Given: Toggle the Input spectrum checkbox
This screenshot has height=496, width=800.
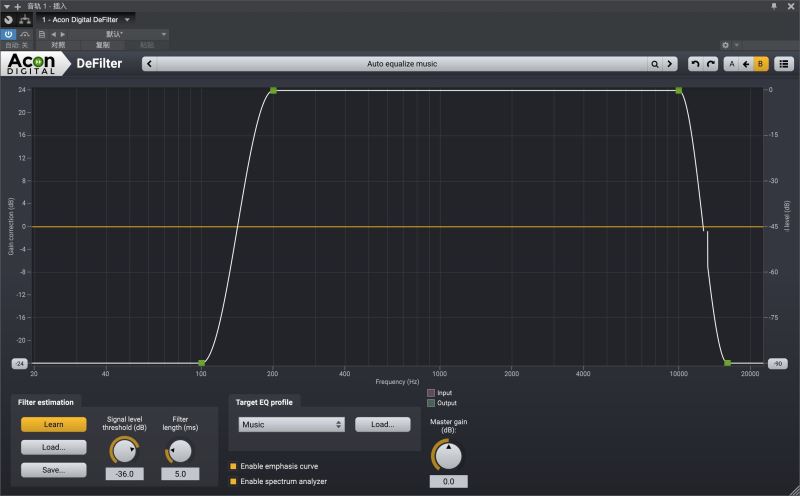Looking at the screenshot, I should 431,393.
